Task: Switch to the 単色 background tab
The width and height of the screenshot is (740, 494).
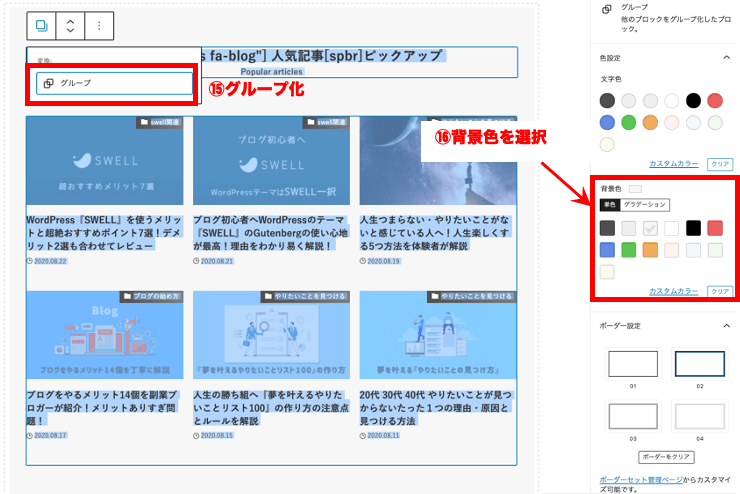Action: tap(610, 204)
